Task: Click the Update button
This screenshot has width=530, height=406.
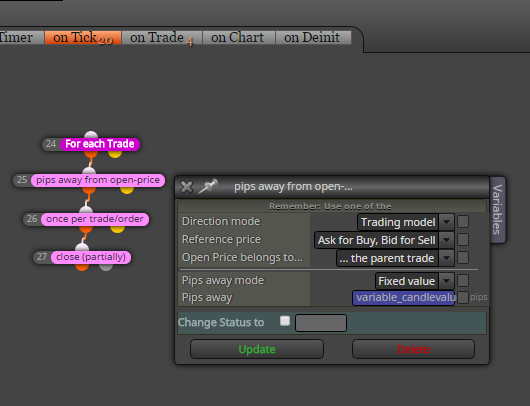Action: click(257, 349)
